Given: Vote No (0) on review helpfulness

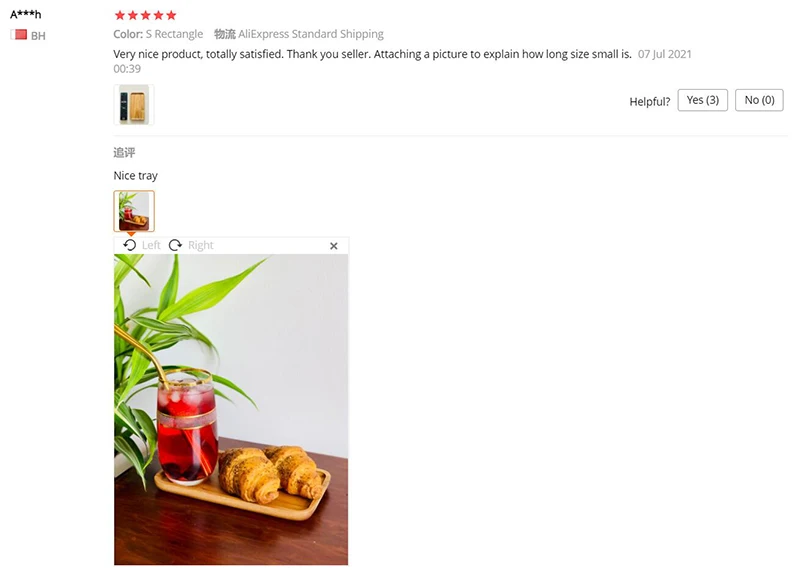Looking at the screenshot, I should (759, 100).
